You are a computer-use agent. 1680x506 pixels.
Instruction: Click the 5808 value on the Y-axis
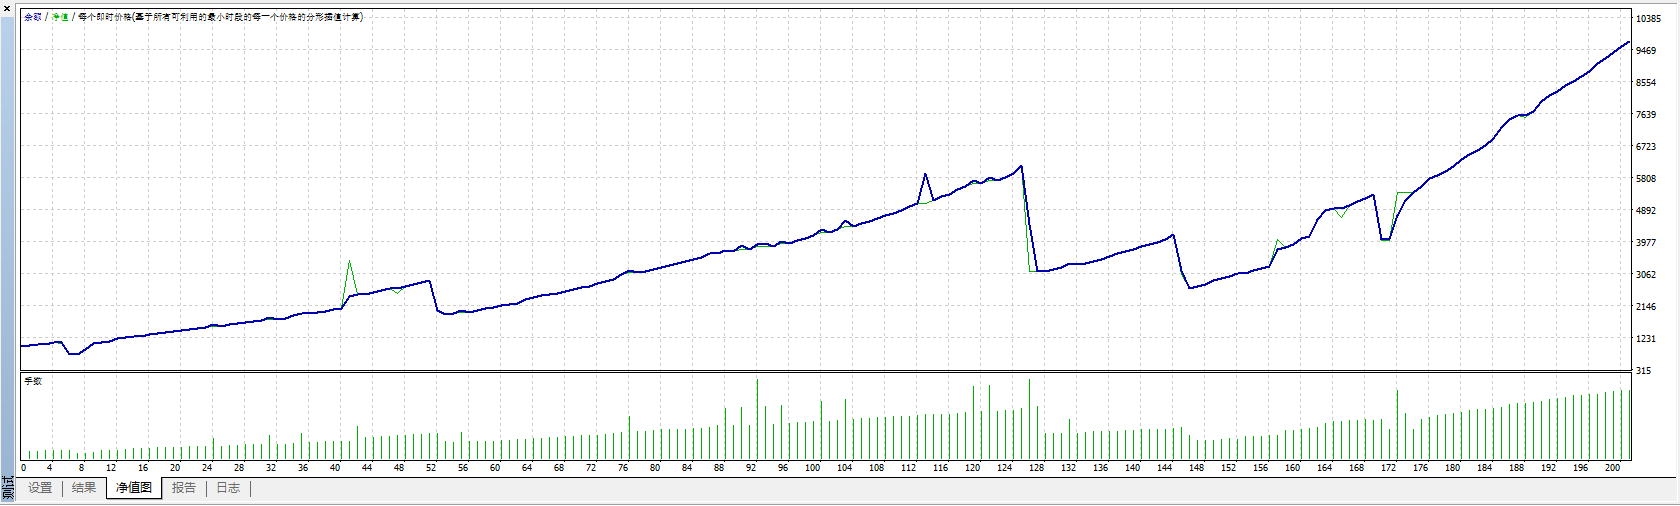point(1646,179)
